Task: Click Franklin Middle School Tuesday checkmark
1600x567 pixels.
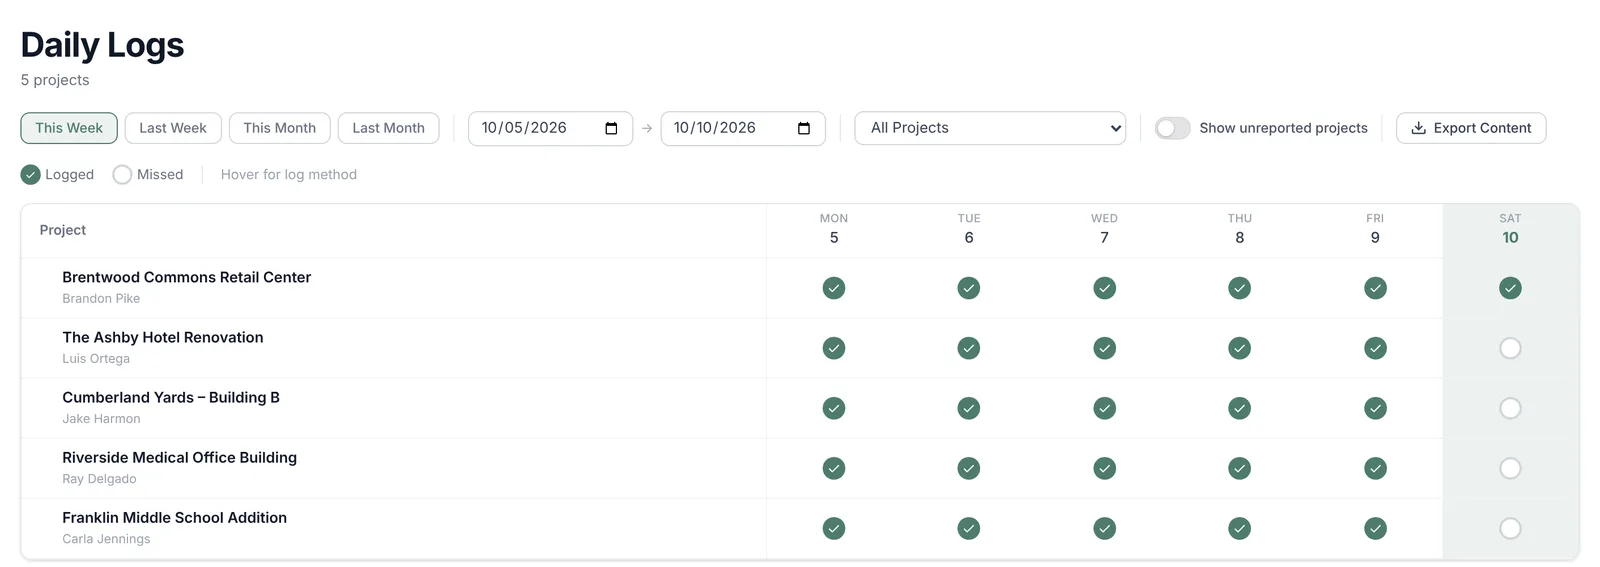Action: pos(969,528)
